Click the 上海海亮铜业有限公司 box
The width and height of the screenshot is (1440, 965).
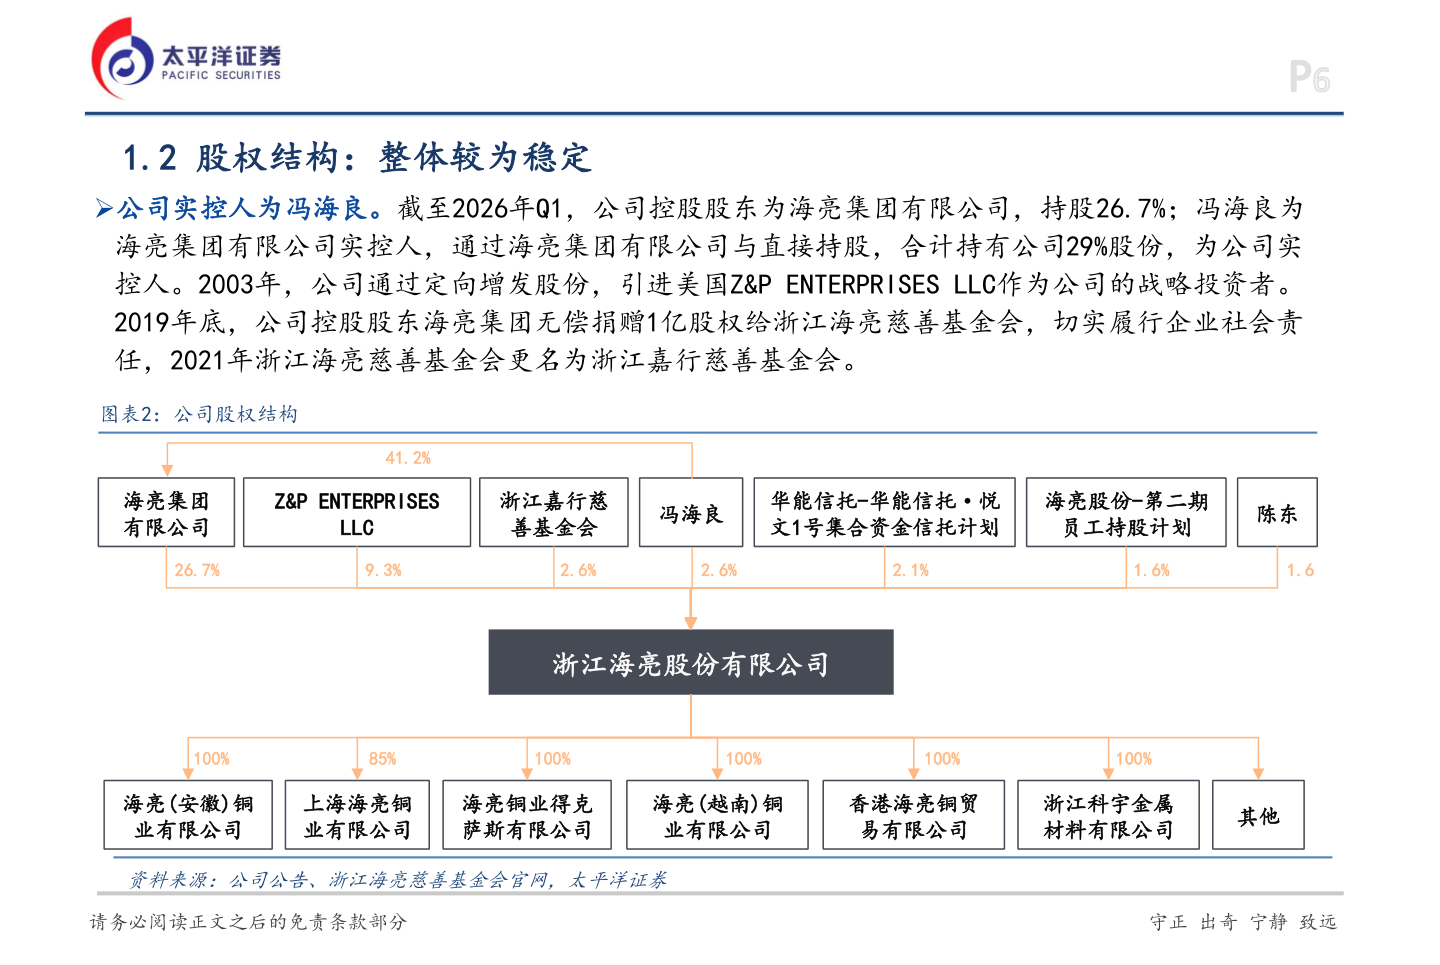pyautogui.click(x=357, y=815)
